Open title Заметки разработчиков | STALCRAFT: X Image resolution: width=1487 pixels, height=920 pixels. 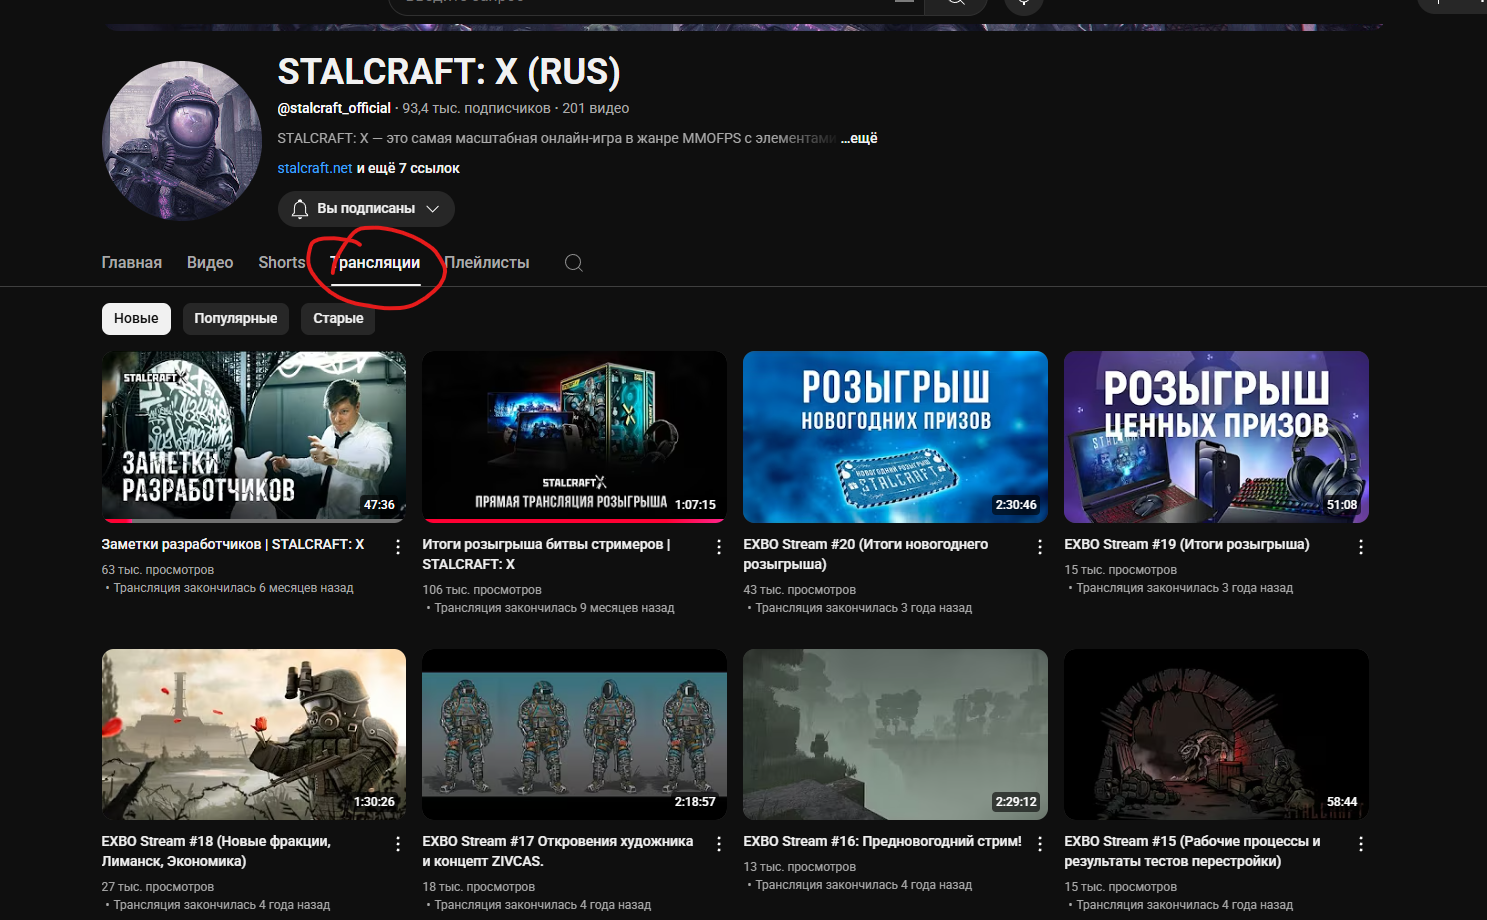click(x=233, y=545)
